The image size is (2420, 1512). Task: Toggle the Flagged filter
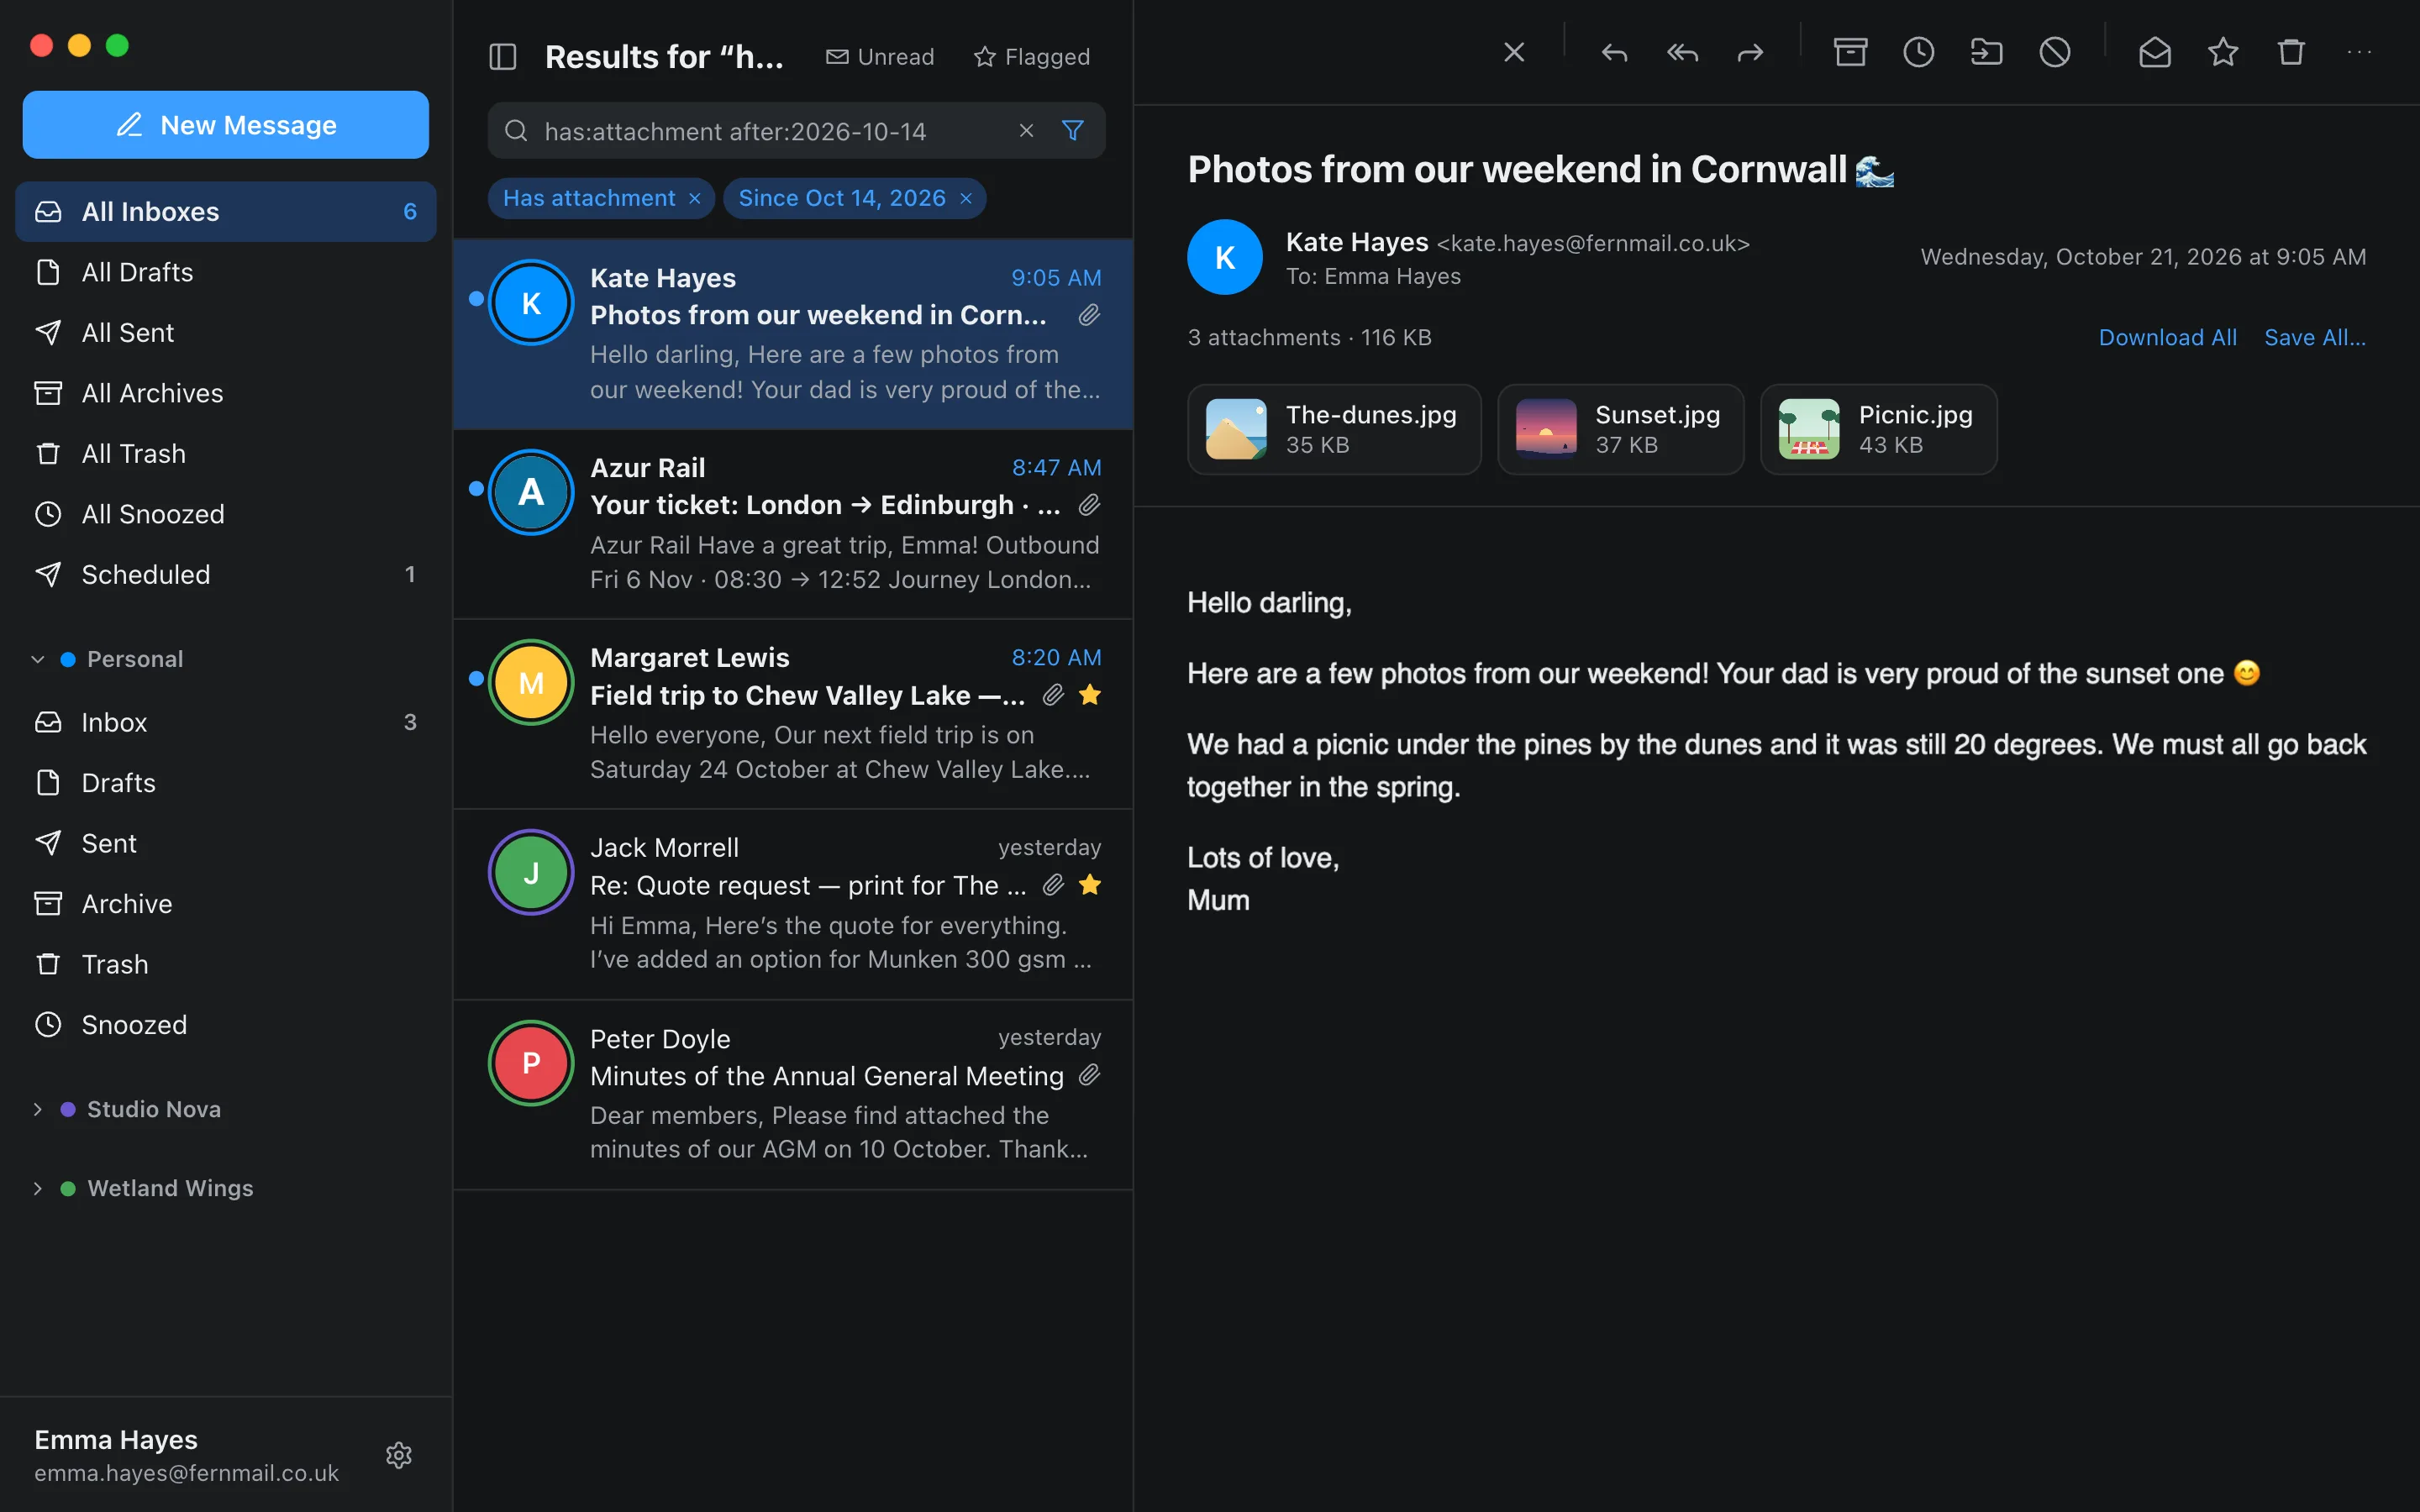coord(1032,57)
